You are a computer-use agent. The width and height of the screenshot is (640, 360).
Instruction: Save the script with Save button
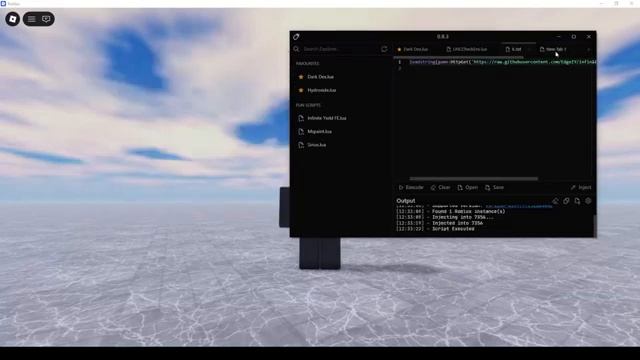(495, 187)
